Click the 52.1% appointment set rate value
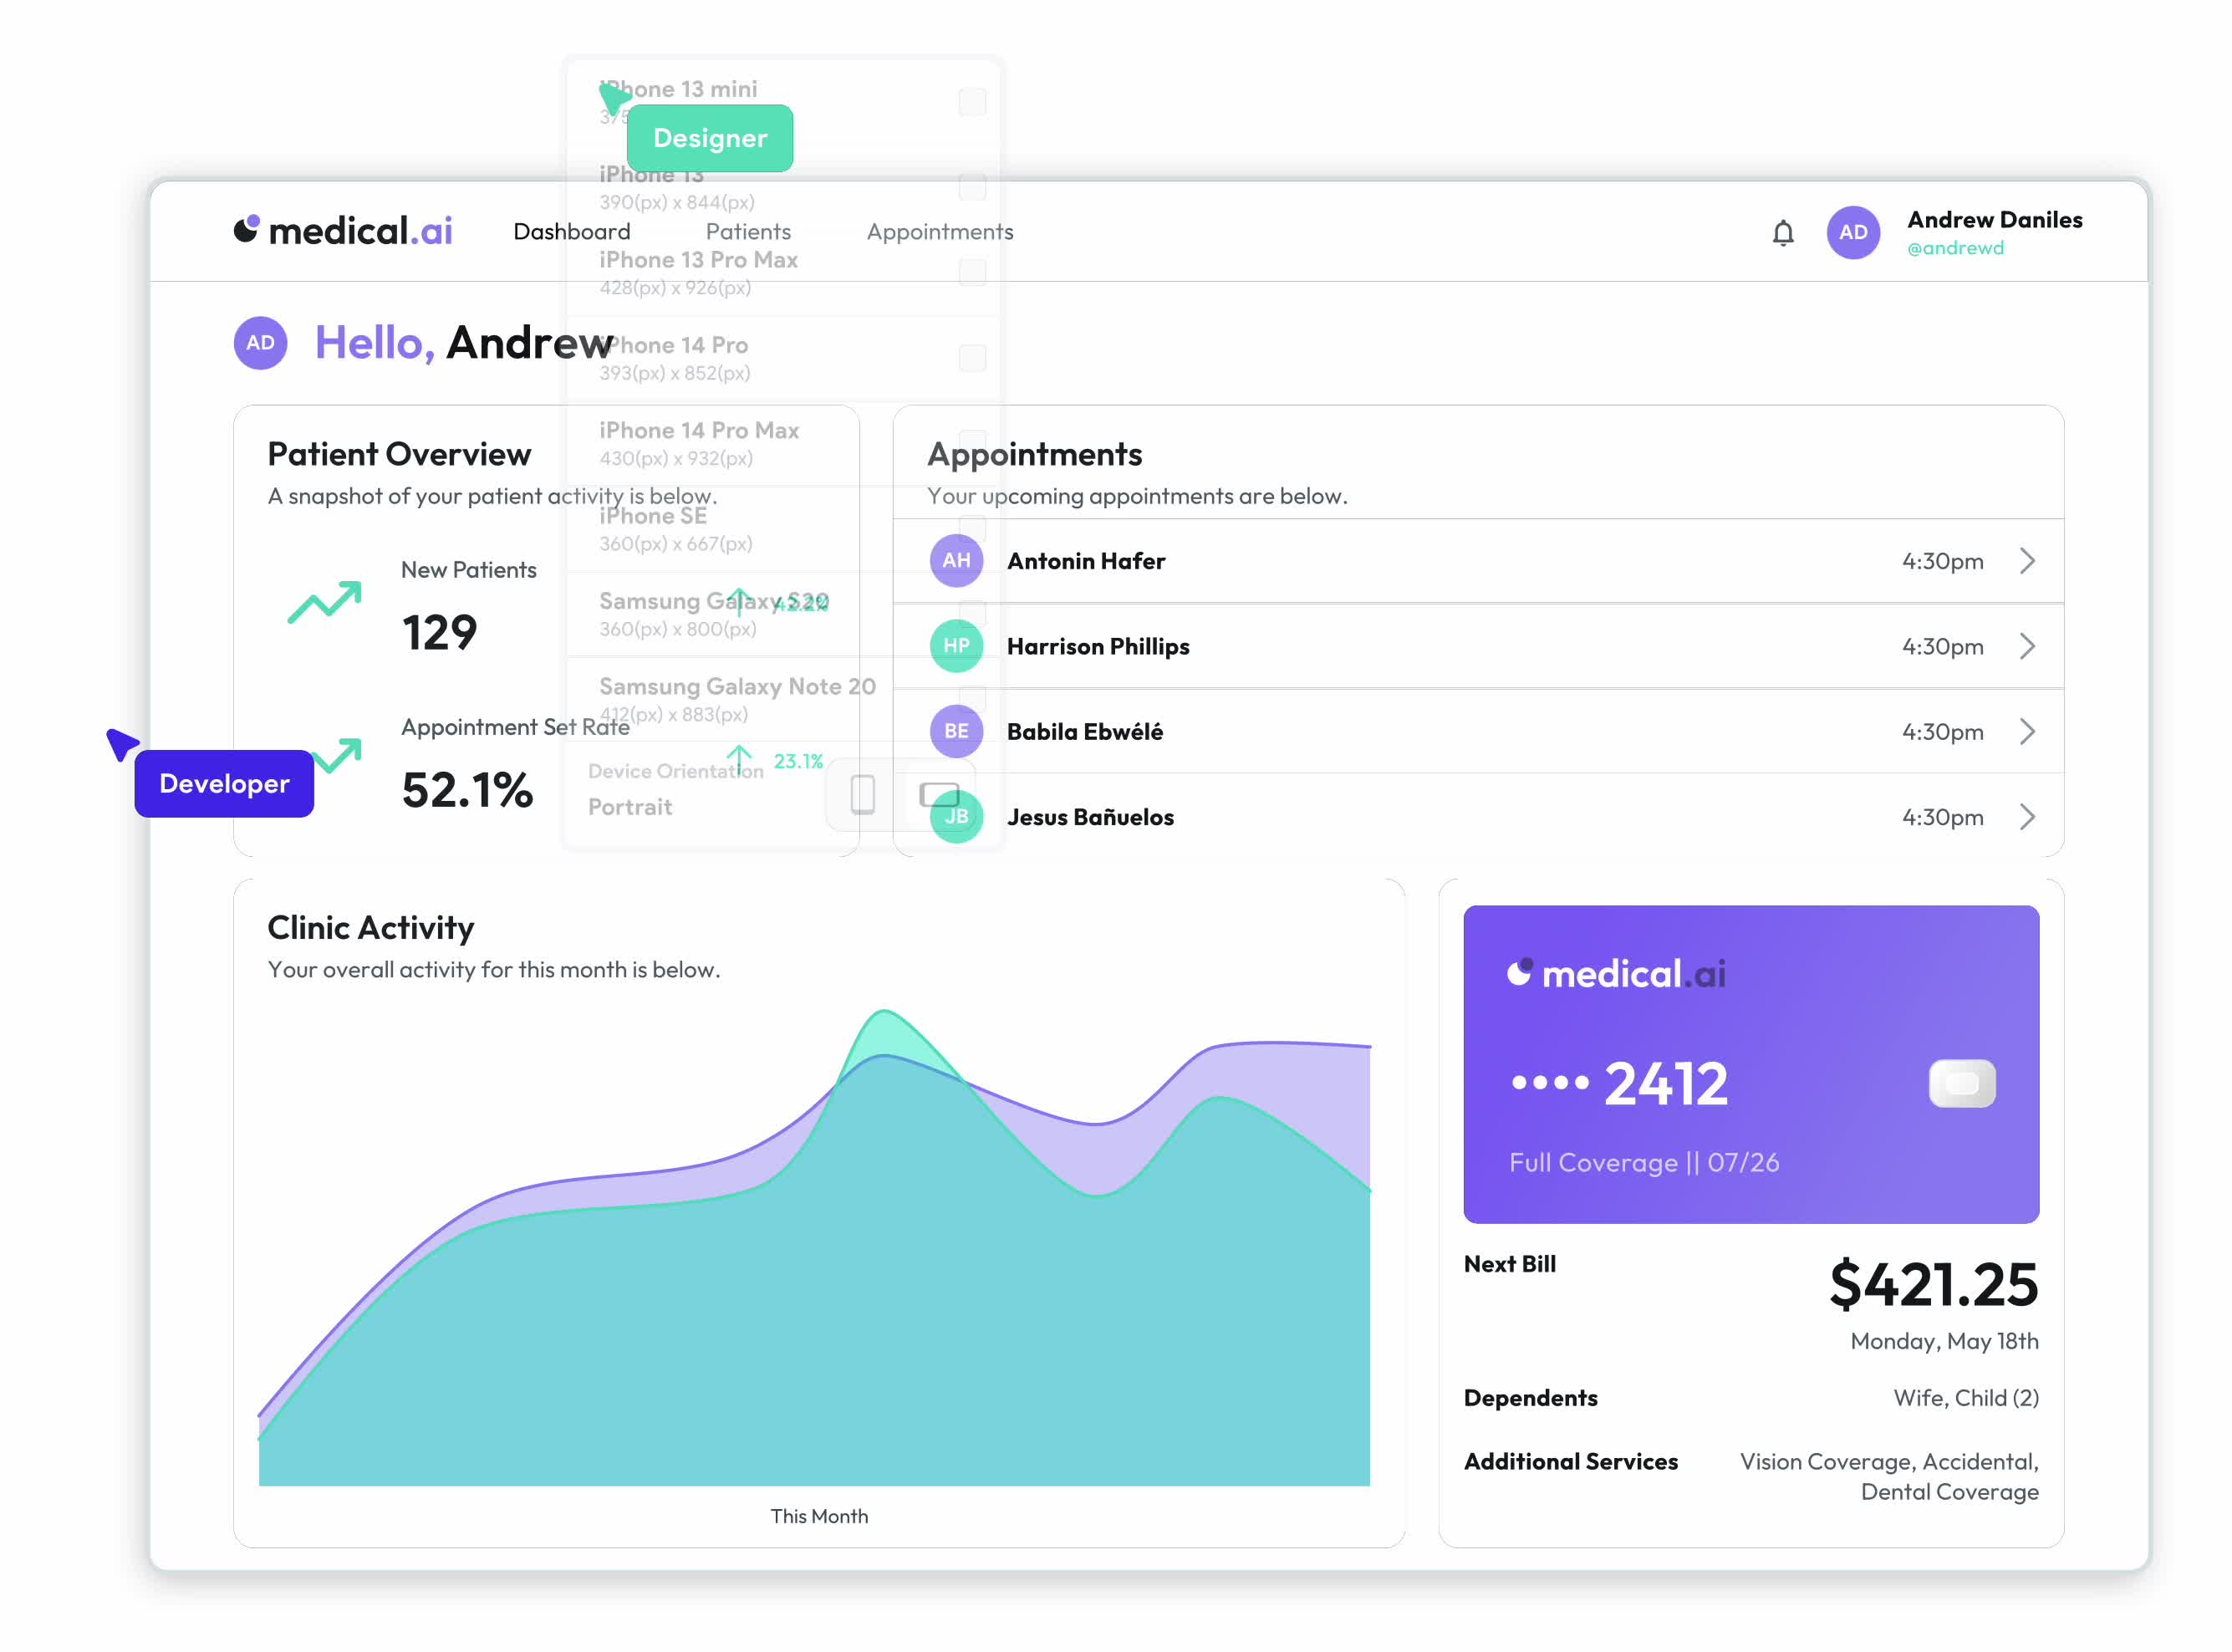The height and width of the screenshot is (1652, 2232). pos(467,790)
